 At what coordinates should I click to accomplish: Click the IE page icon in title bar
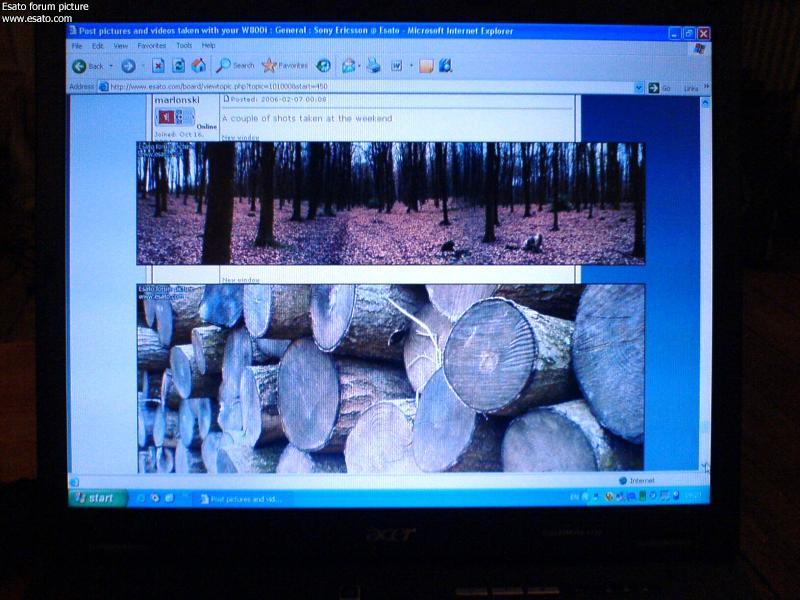72,30
